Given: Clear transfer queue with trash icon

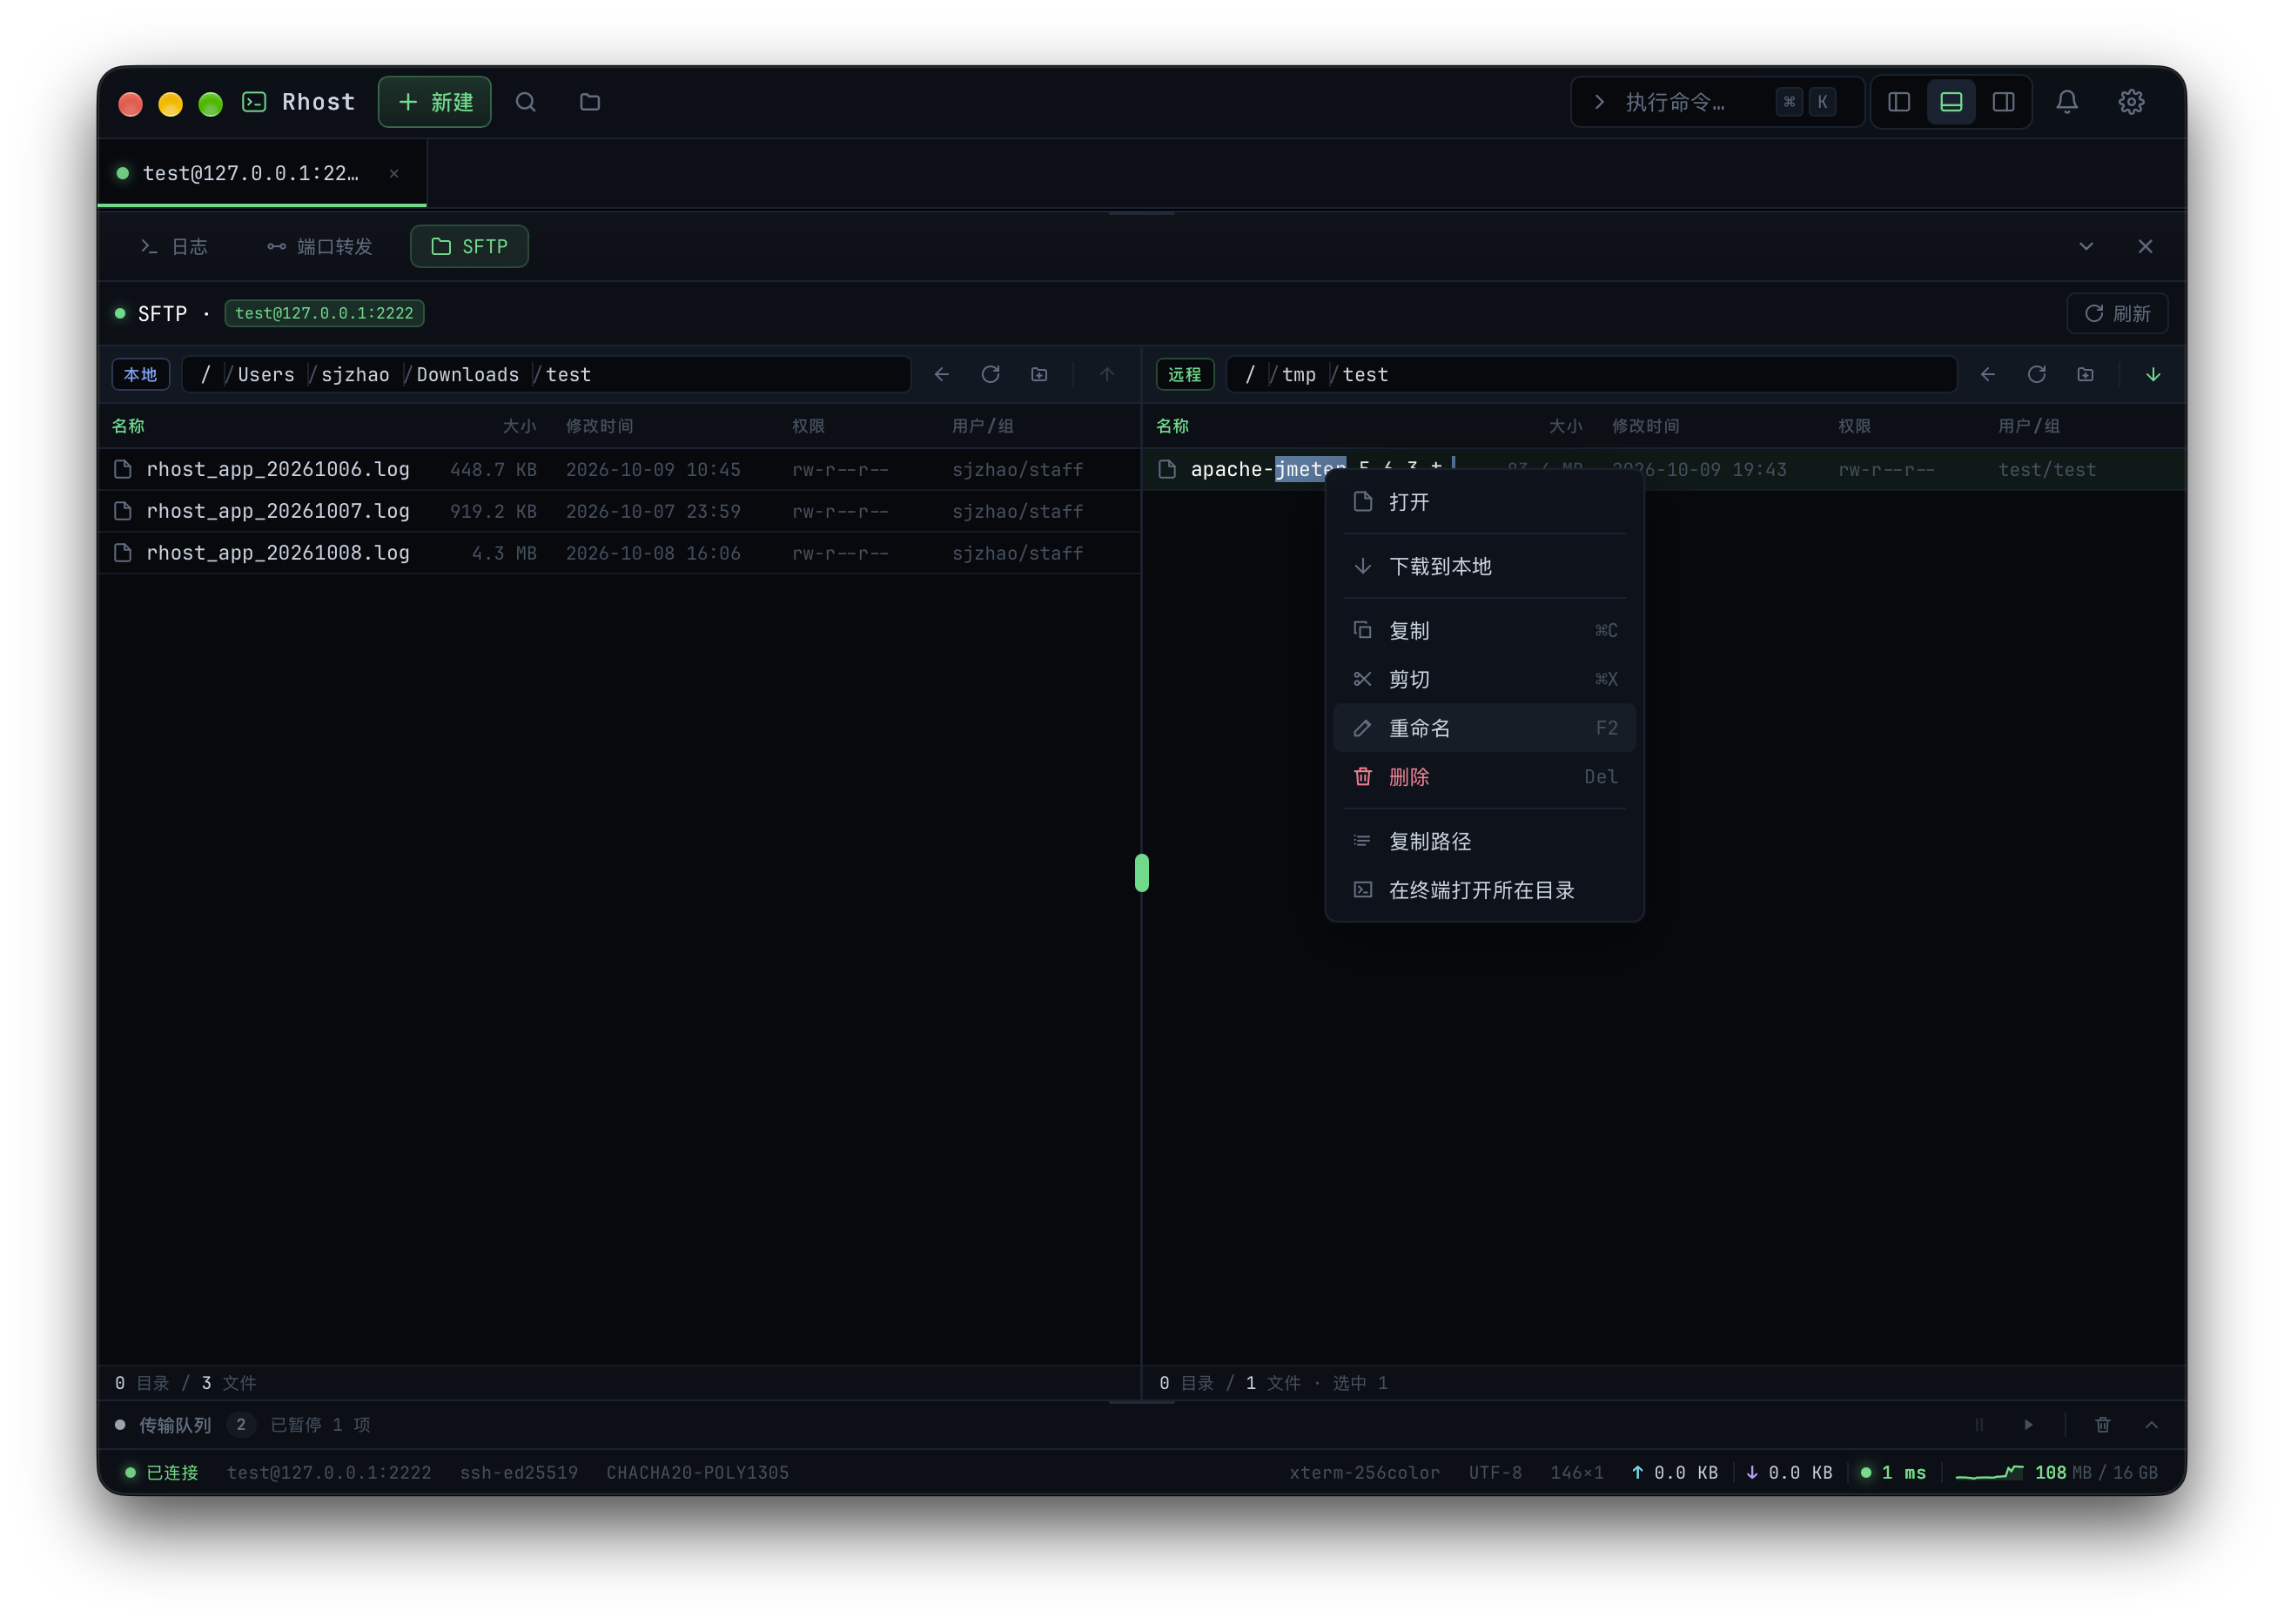Looking at the screenshot, I should [2102, 1424].
